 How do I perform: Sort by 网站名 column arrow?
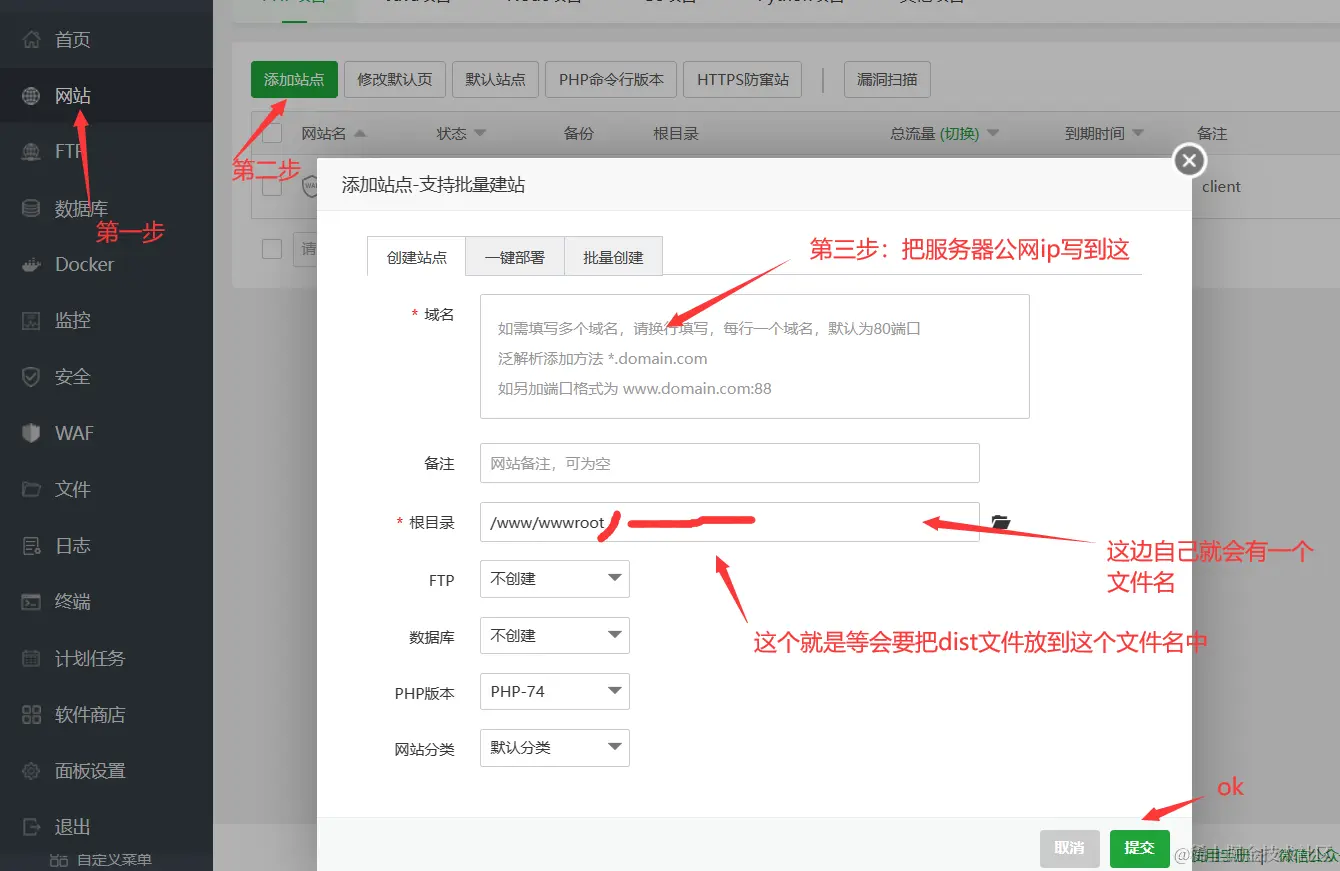point(360,133)
